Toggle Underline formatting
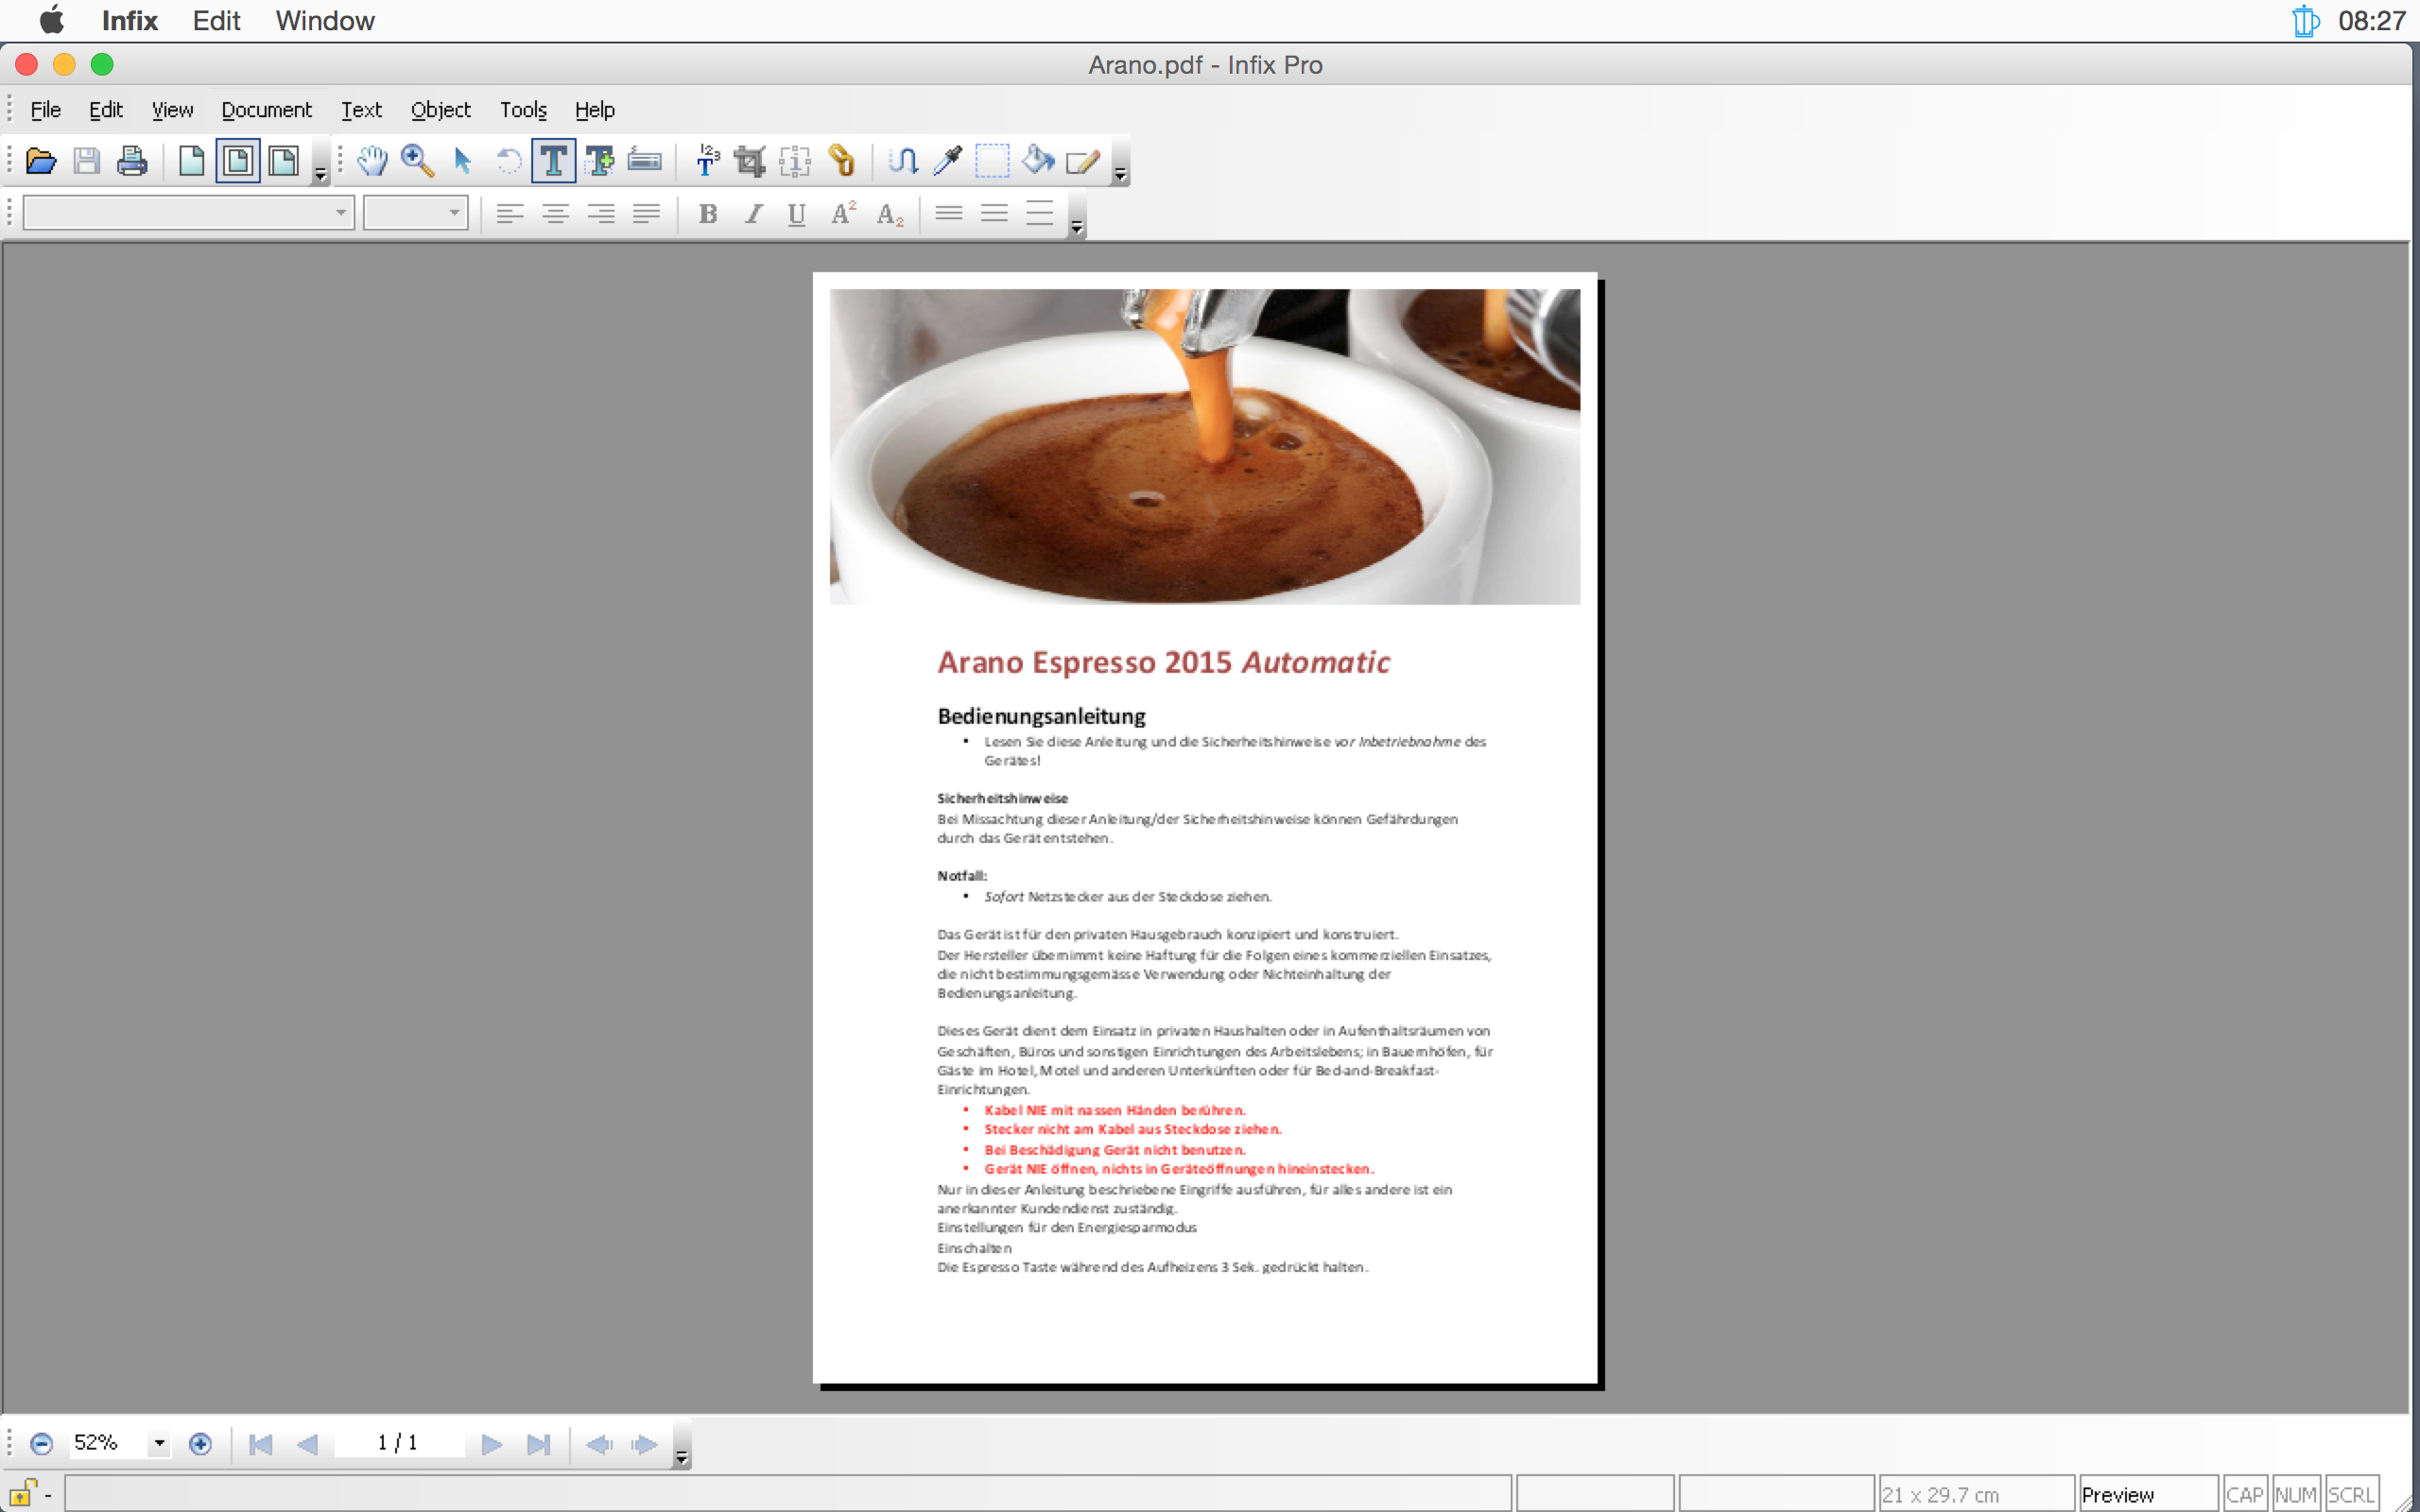Viewport: 2420px width, 1512px height. pos(796,214)
